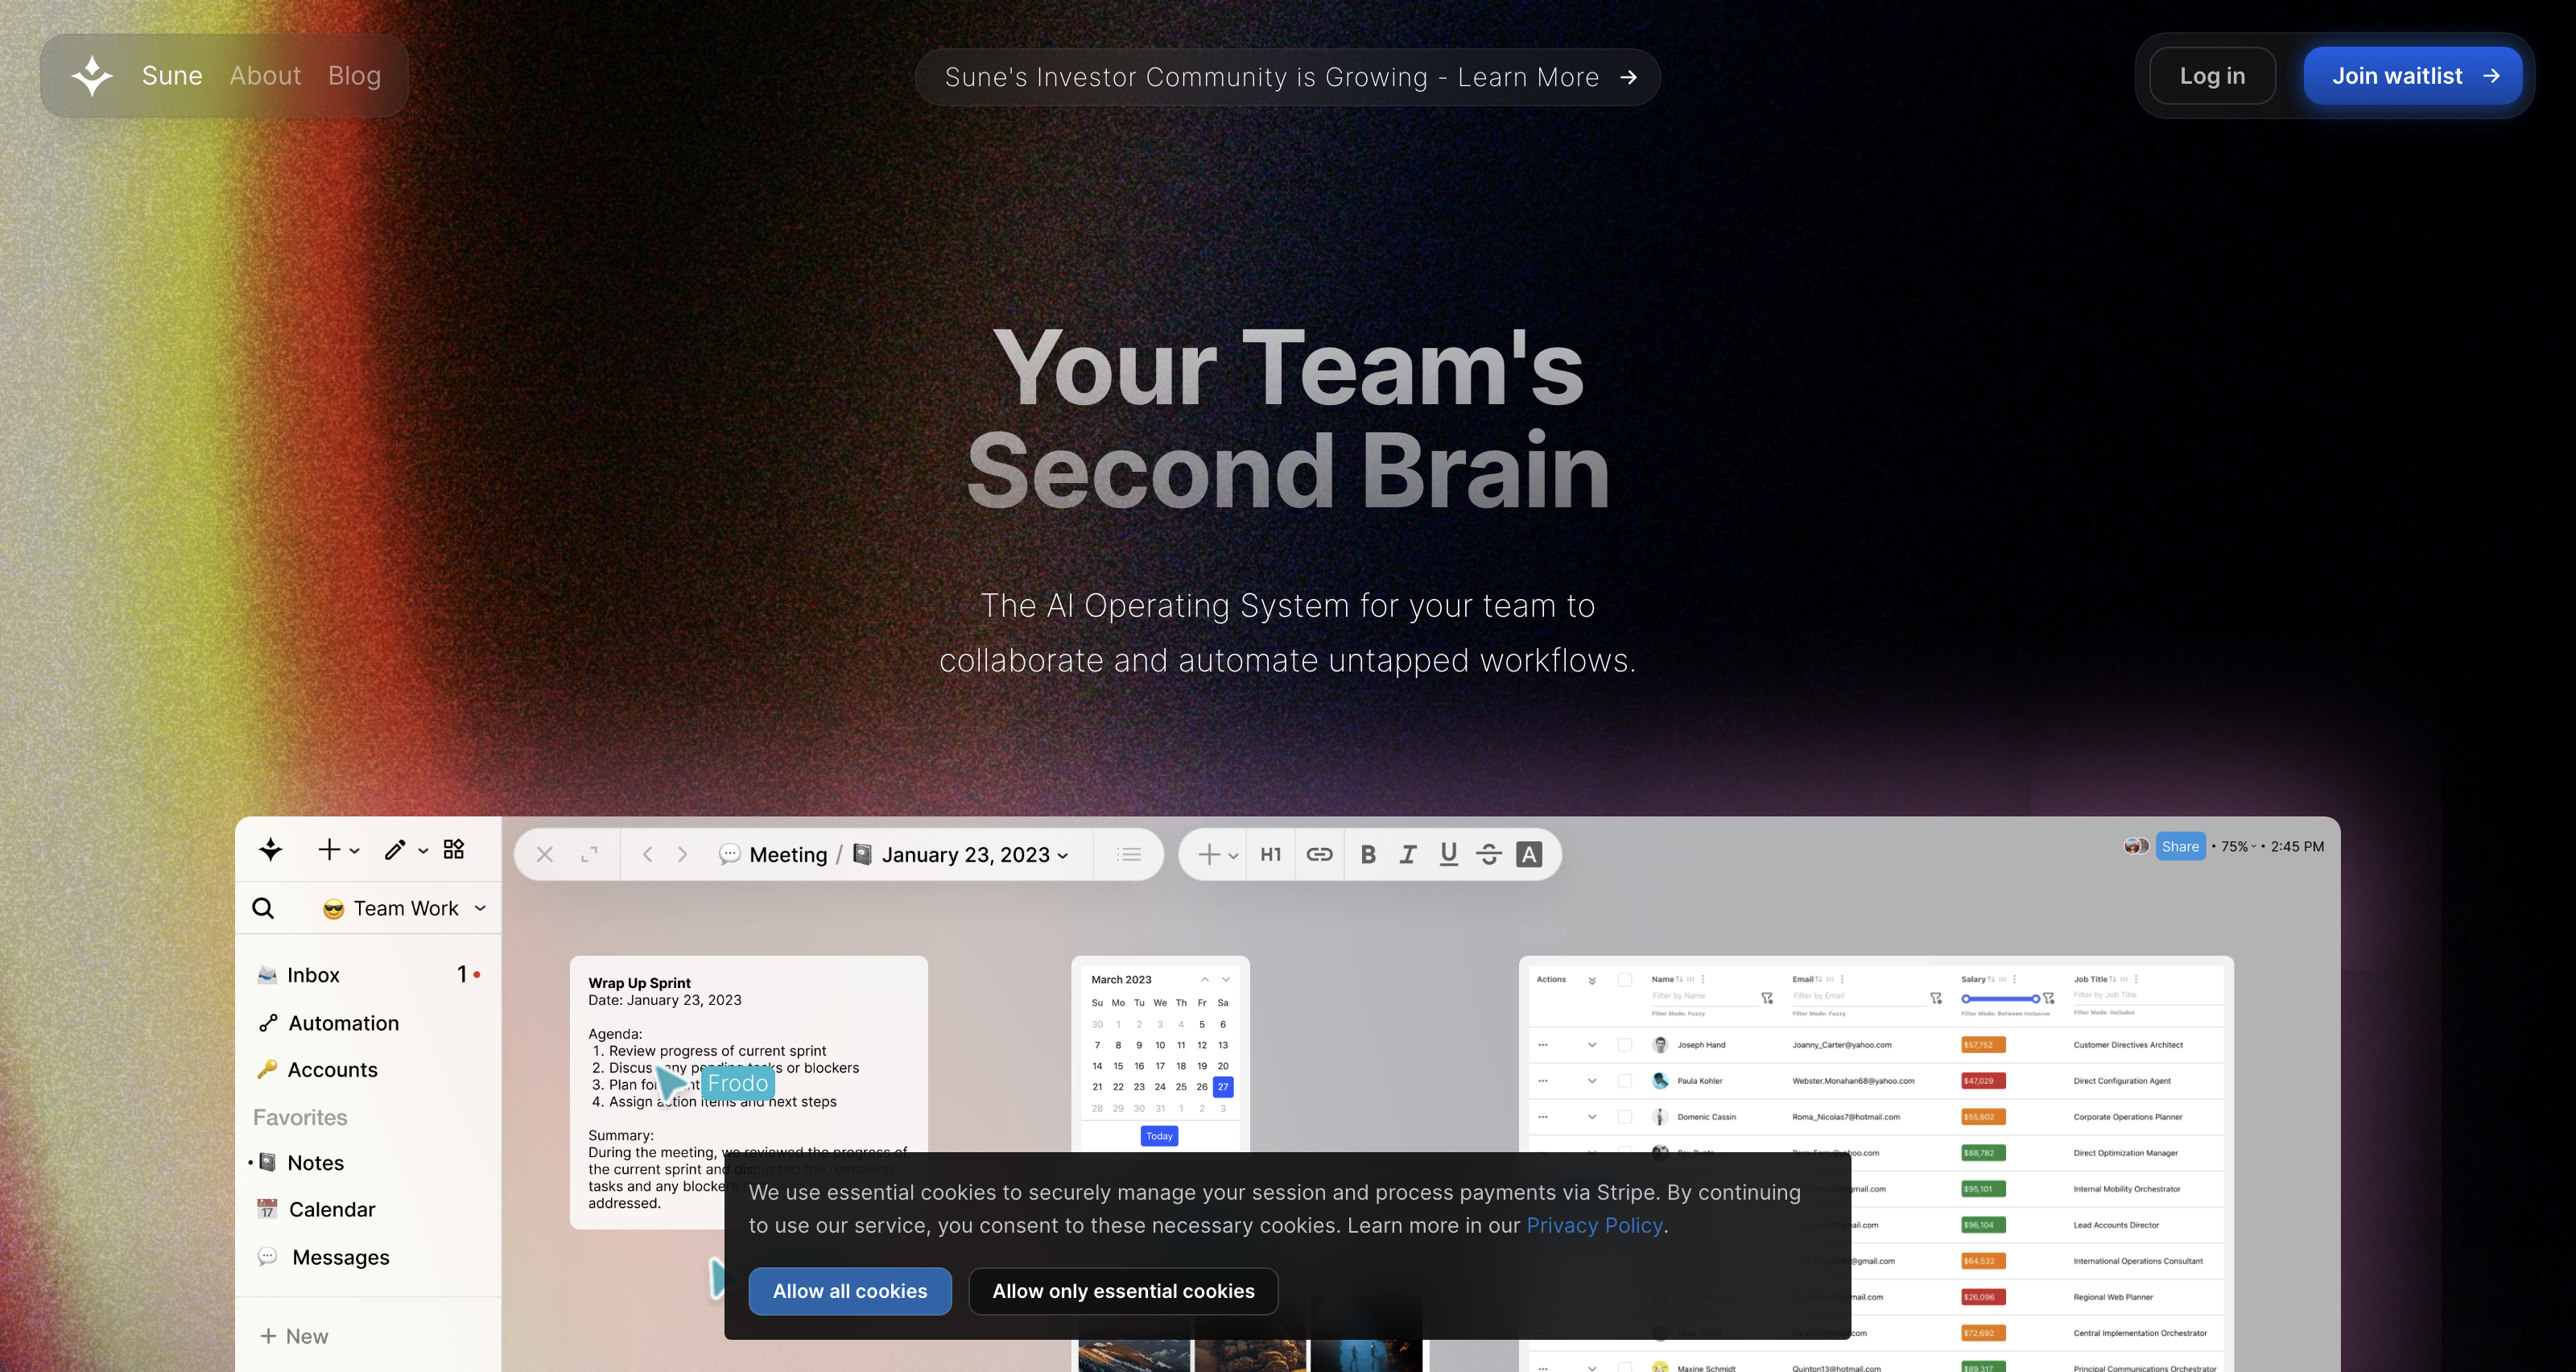Click Allow all cookies

[x=850, y=1291]
